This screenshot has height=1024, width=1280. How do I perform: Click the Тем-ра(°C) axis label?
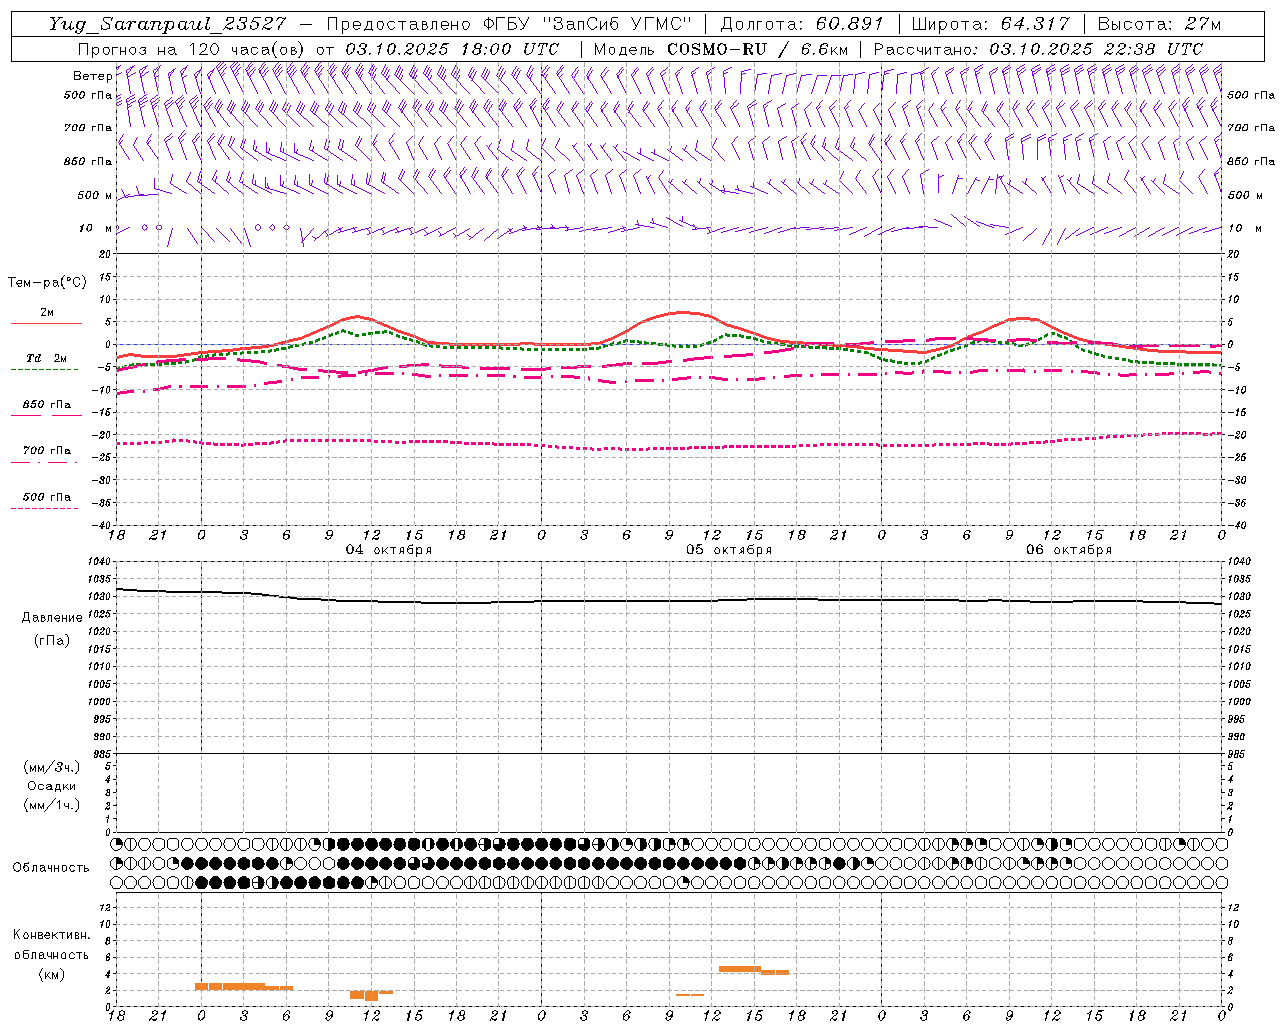tap(47, 283)
